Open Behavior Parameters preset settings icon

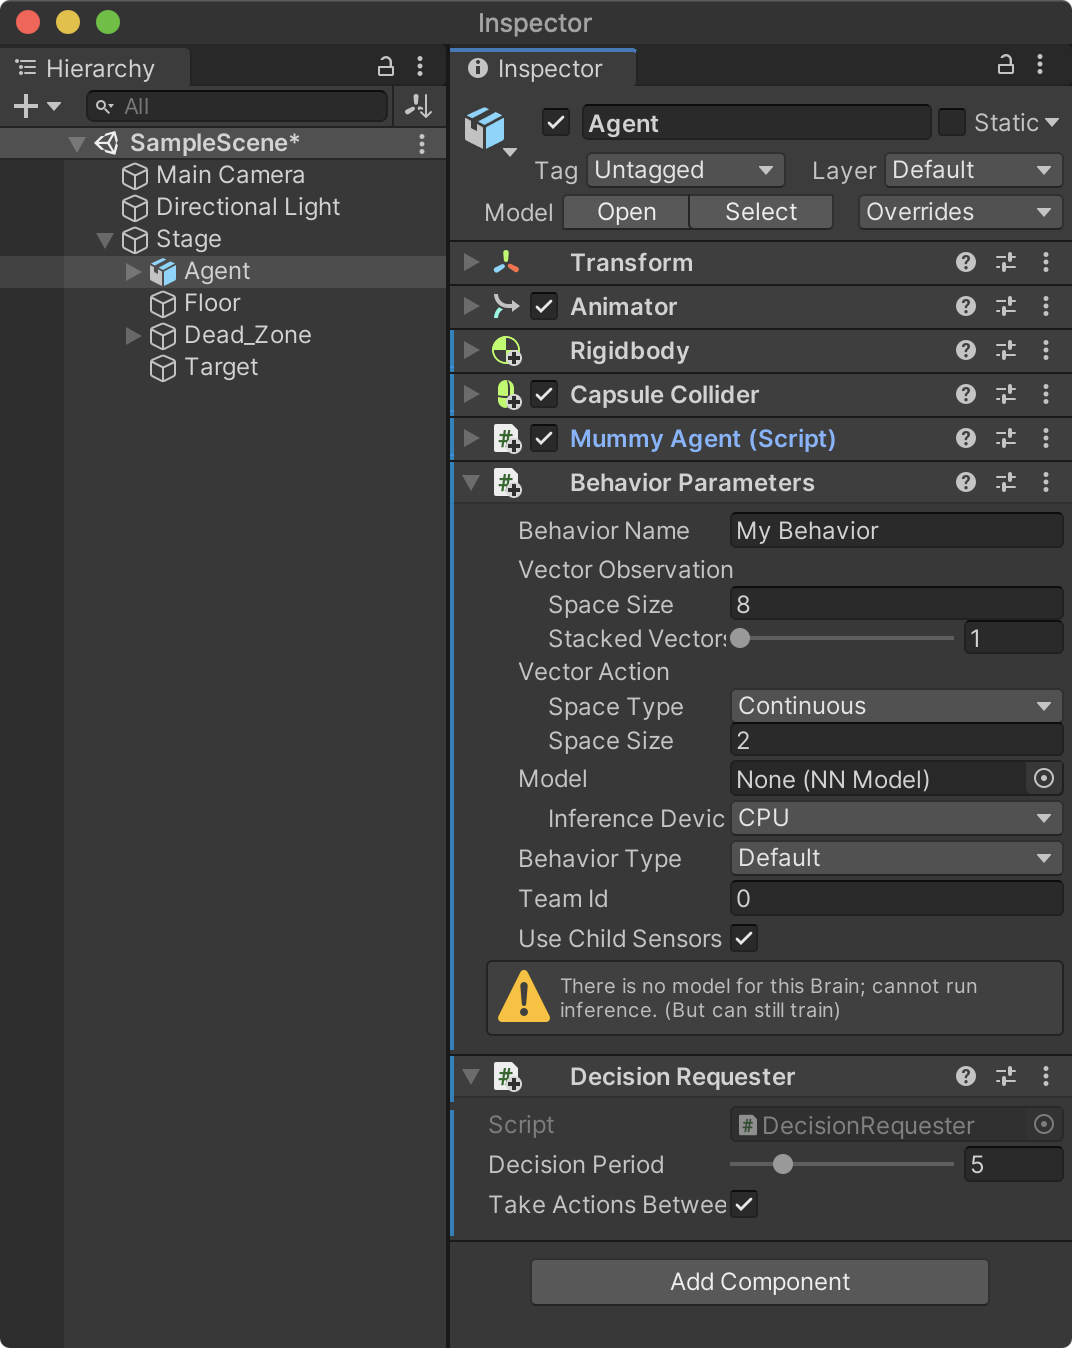point(1006,482)
